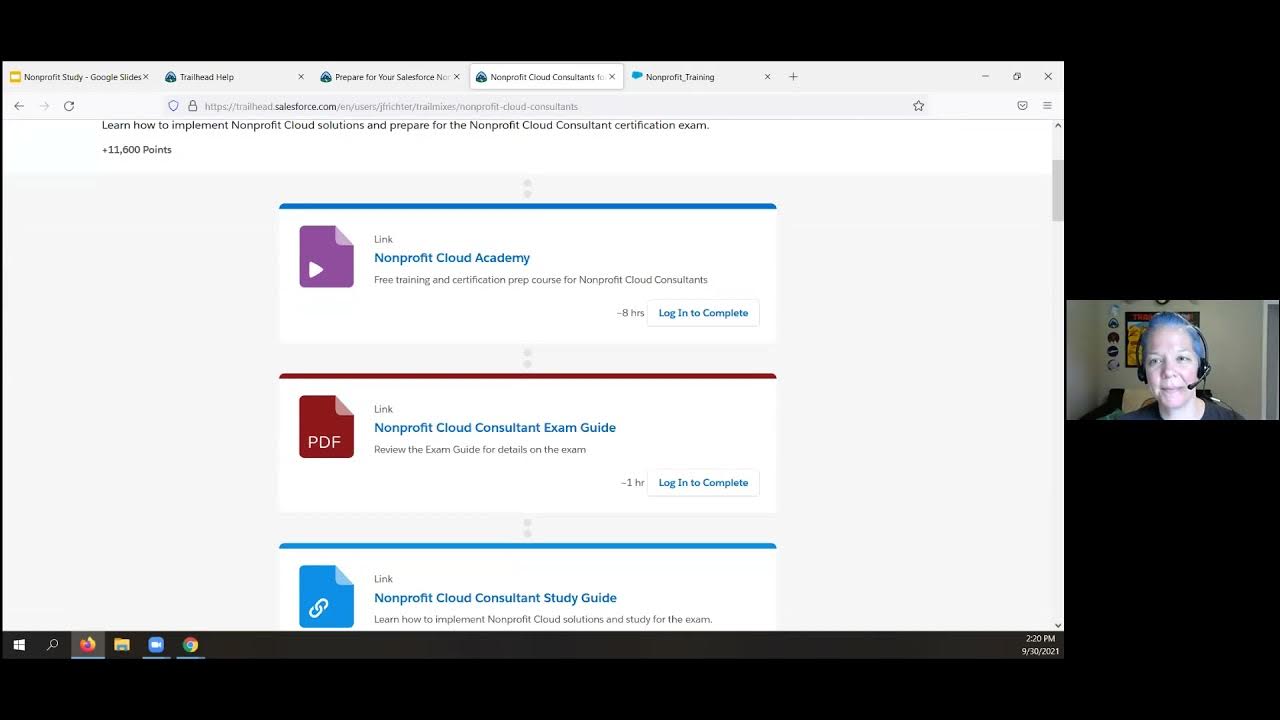This screenshot has width=1280, height=720.
Task: Click Log In to Complete for Cloud Academy
Action: click(703, 313)
